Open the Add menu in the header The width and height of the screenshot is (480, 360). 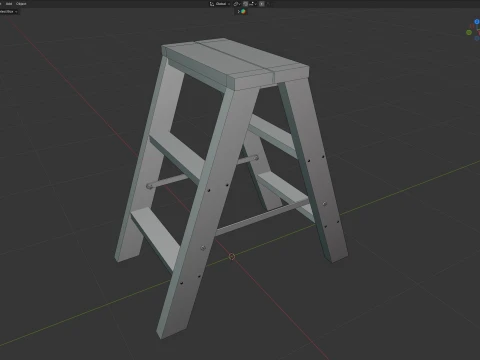click(x=9, y=4)
